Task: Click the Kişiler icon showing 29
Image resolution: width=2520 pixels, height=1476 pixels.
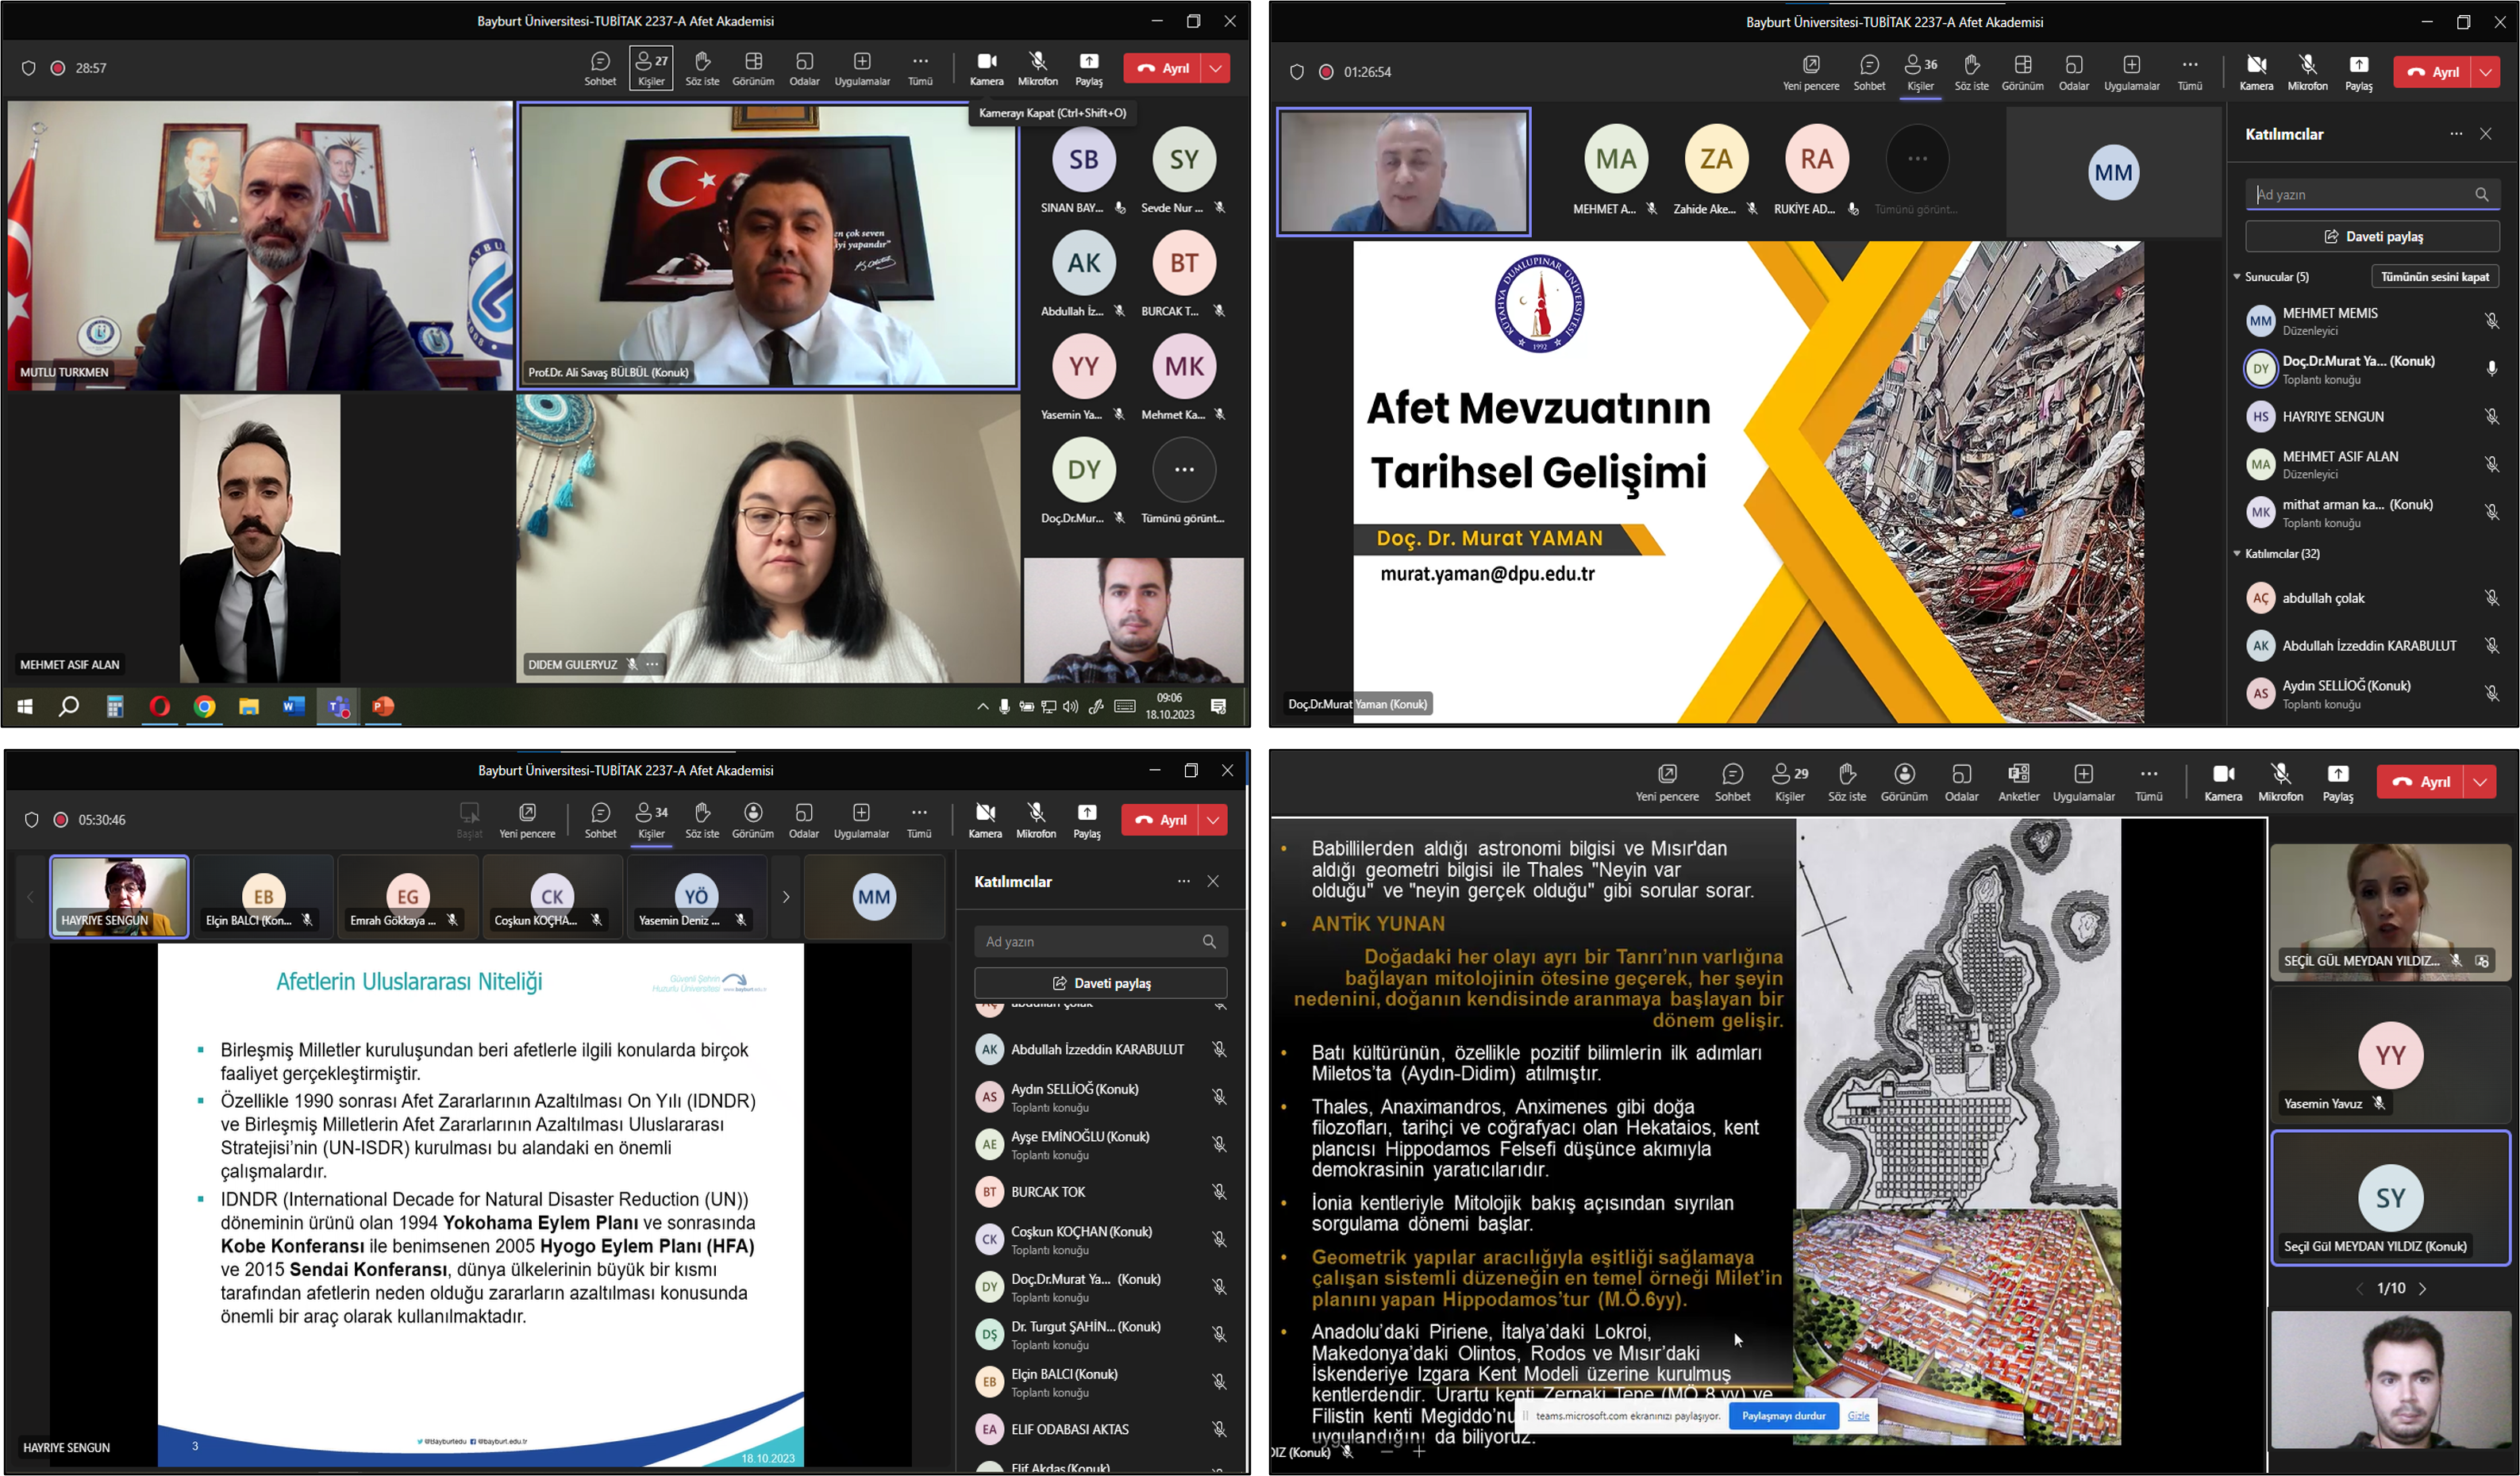Action: pyautogui.click(x=1789, y=782)
